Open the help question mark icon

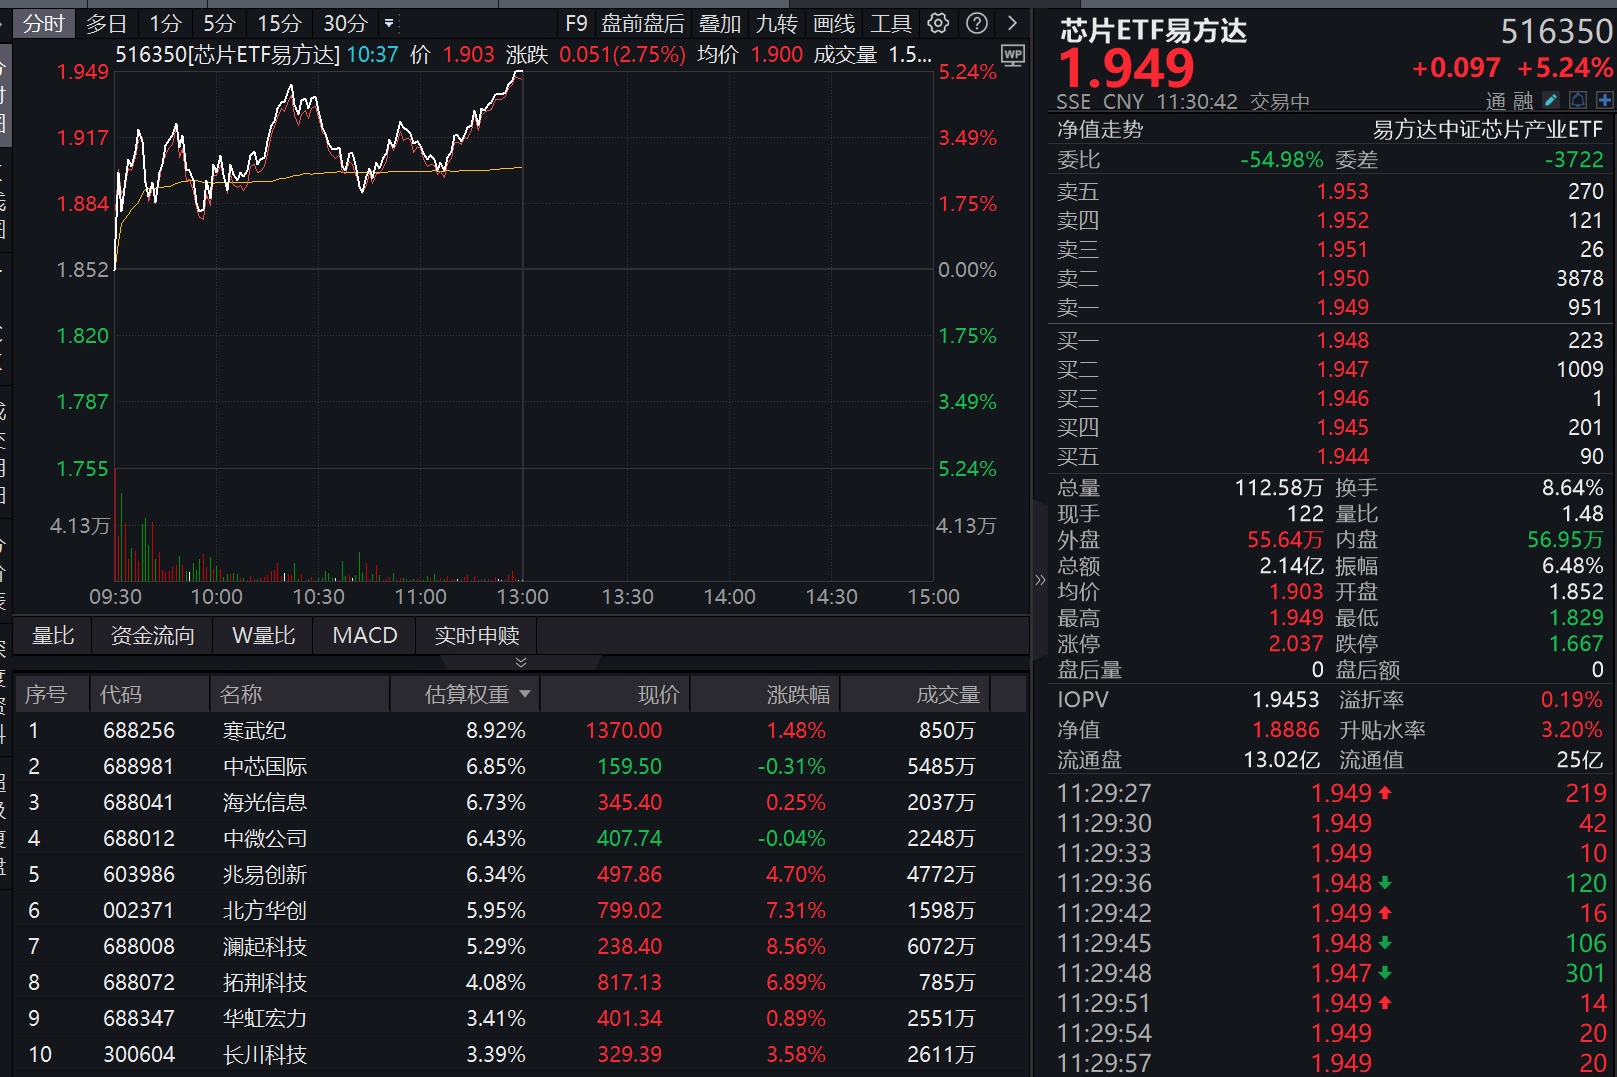click(x=977, y=23)
